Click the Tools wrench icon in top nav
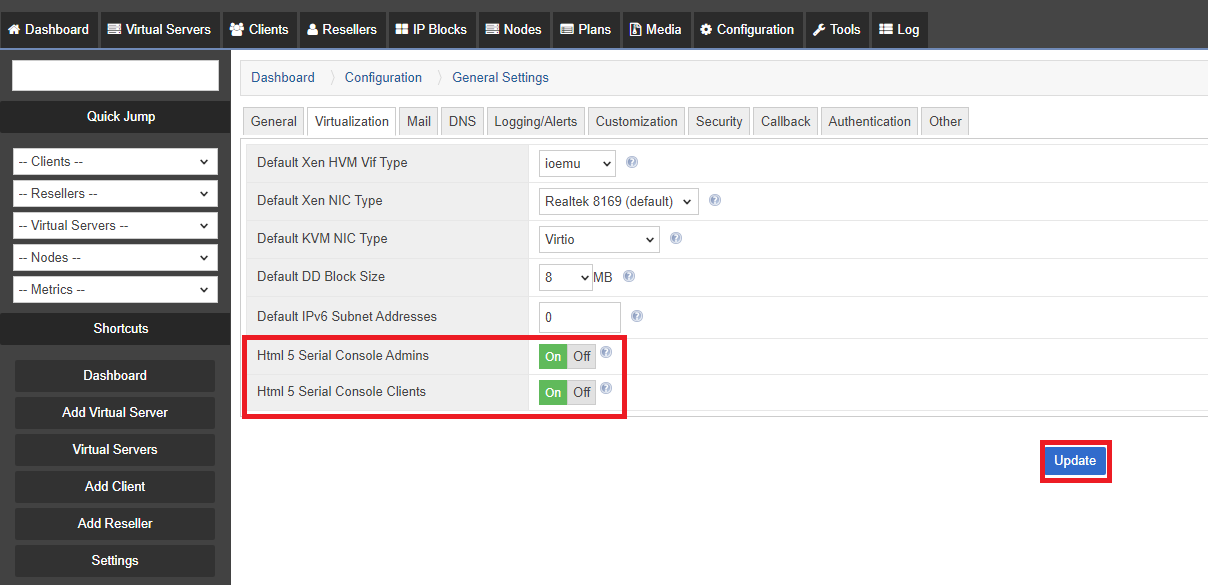Viewport: 1208px width, 585px height. point(819,29)
